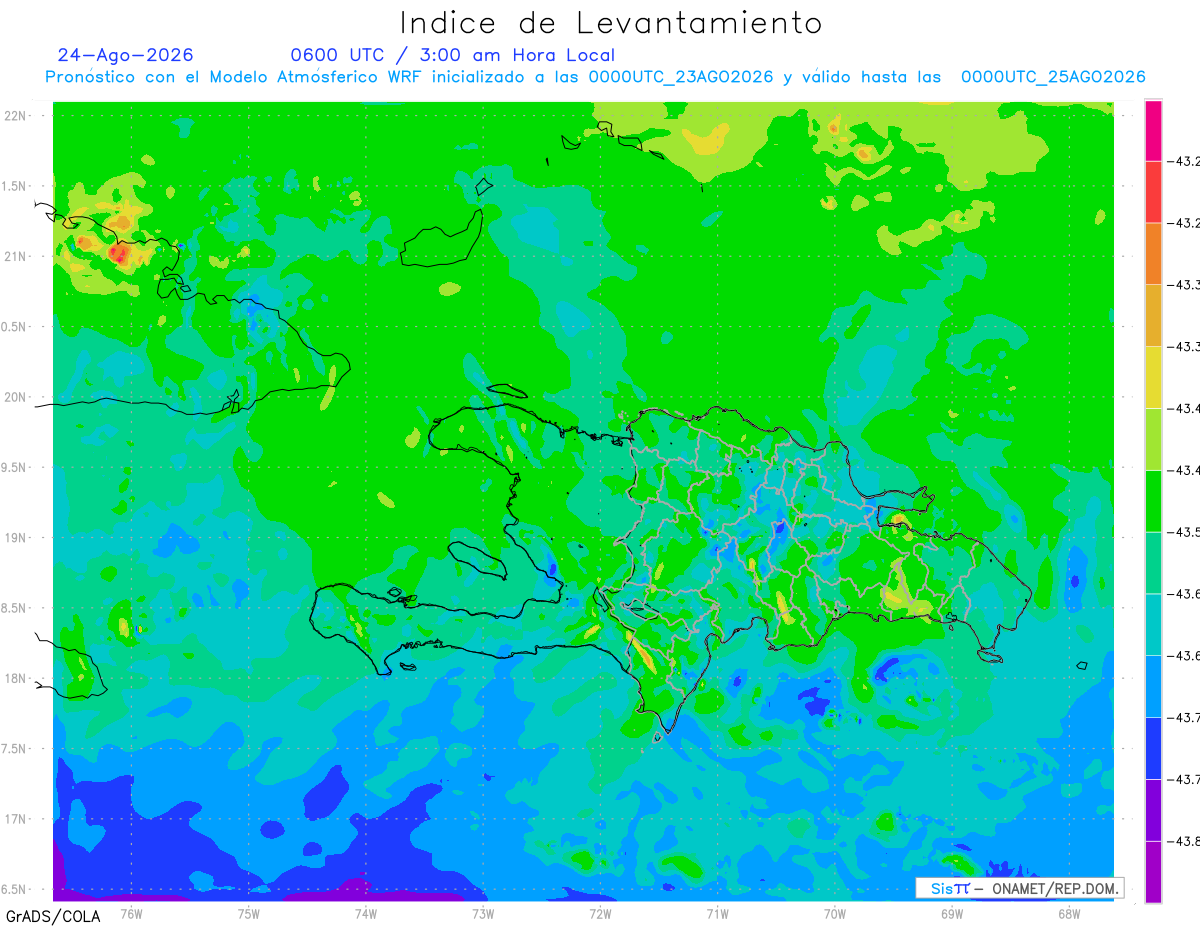The width and height of the screenshot is (1200, 927).
Task: Click the '22N' latitude label
Action: [15, 116]
